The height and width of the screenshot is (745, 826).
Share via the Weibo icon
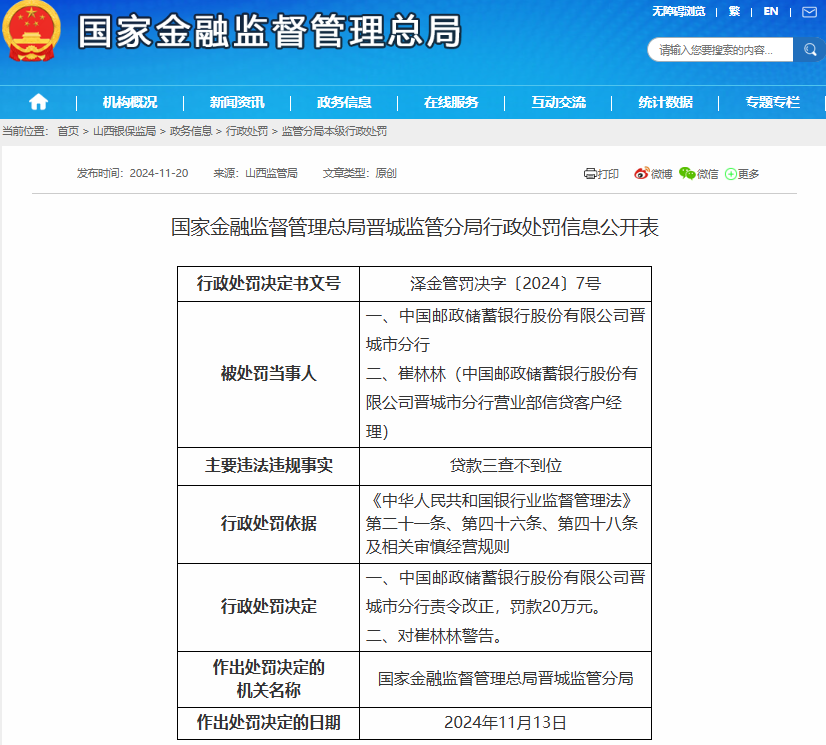[x=641, y=173]
